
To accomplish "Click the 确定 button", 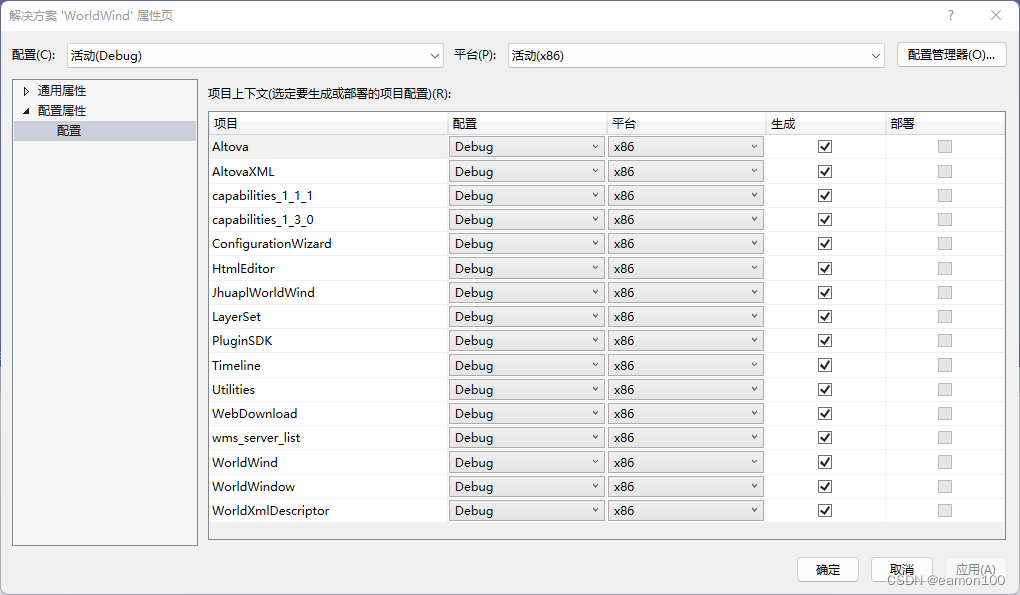I will coord(828,568).
